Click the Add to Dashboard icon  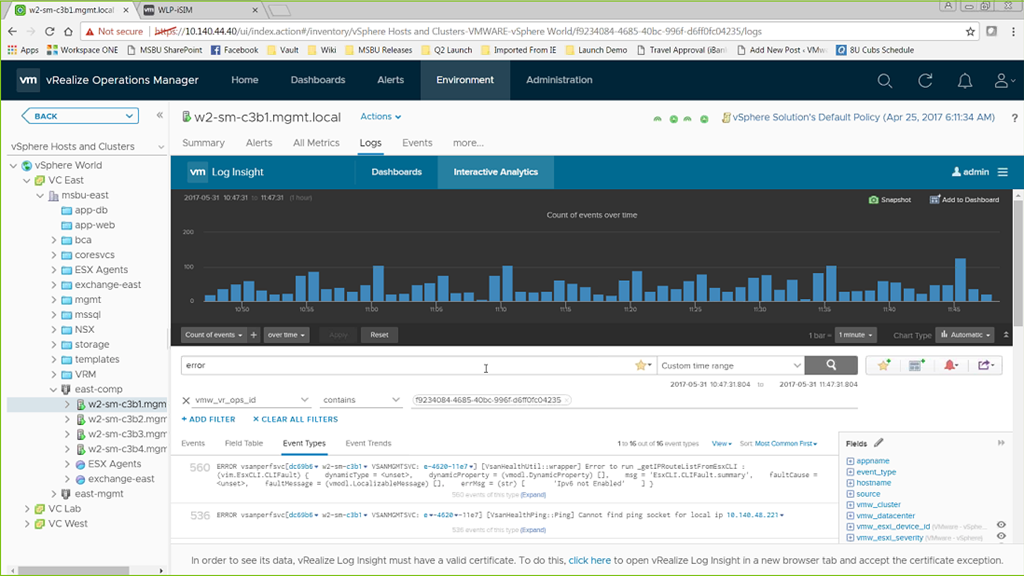pos(964,200)
